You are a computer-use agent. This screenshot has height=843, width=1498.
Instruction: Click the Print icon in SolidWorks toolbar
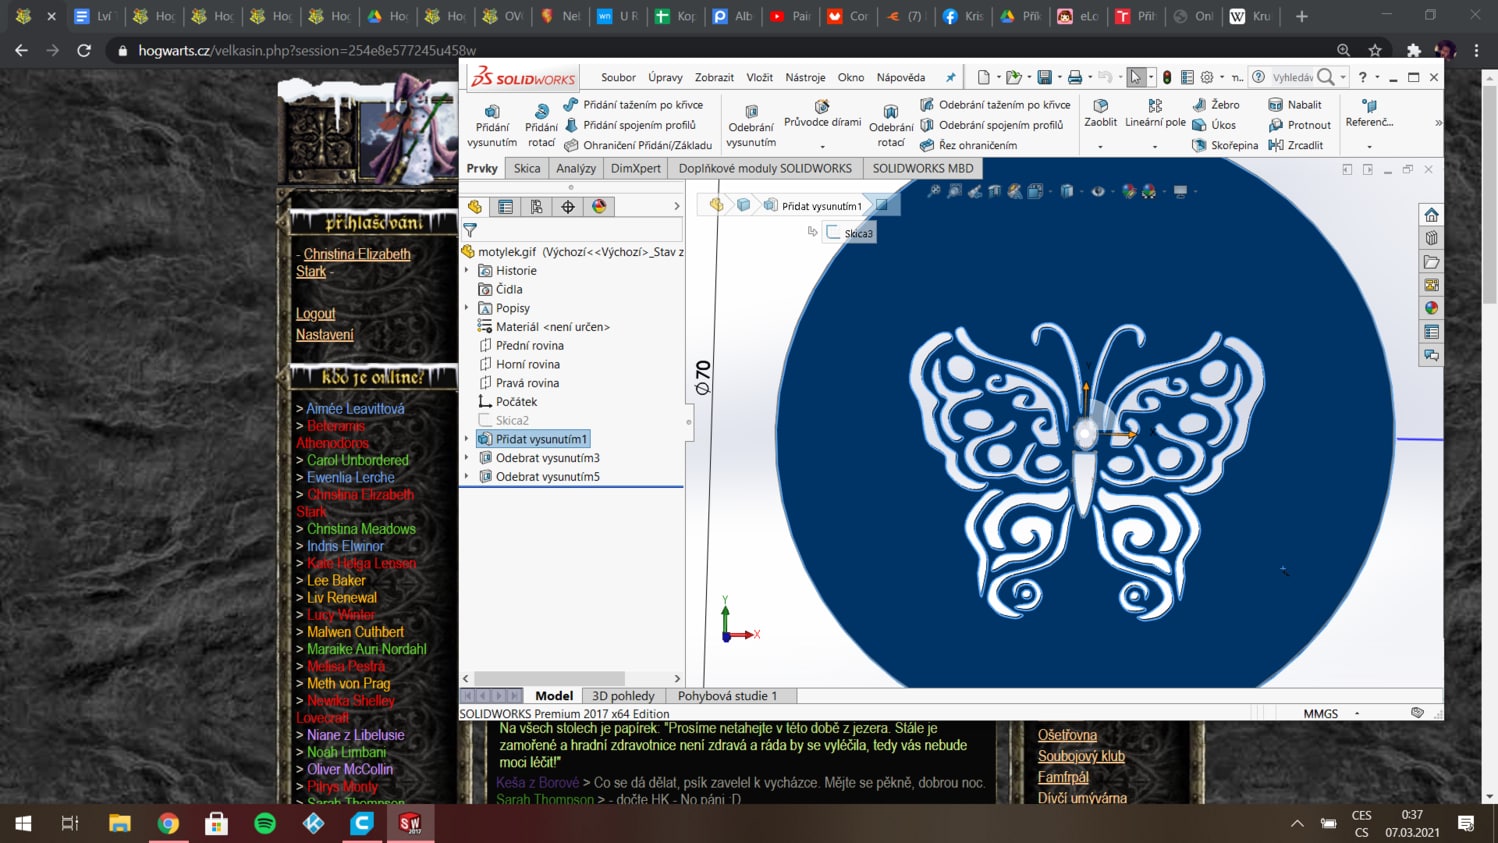[1075, 77]
